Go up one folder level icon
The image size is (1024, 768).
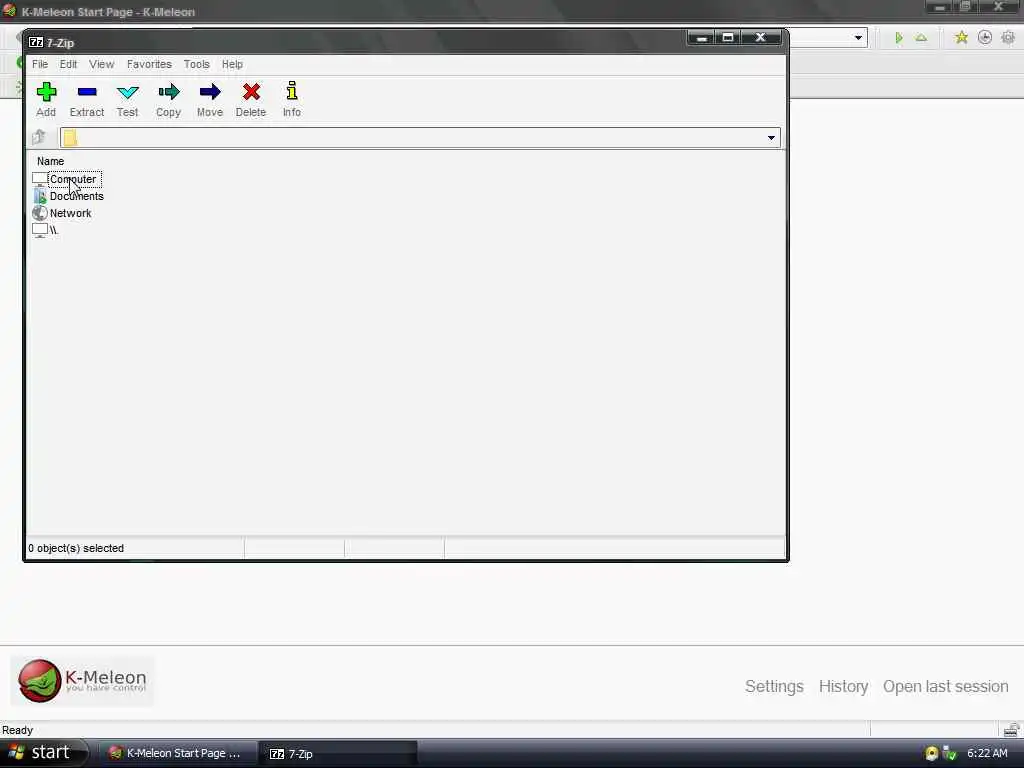39,137
